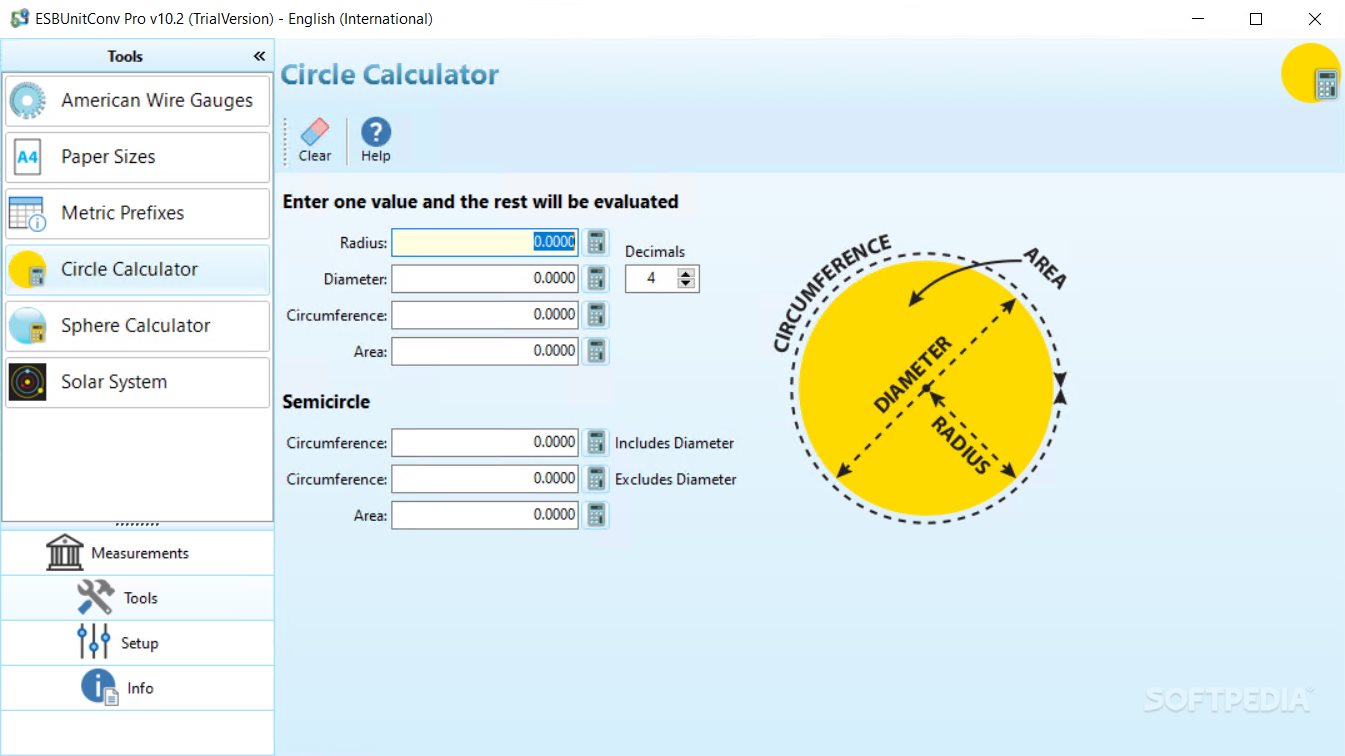Click 'Enter one value' instruction text
The width and height of the screenshot is (1345, 756).
tap(480, 202)
